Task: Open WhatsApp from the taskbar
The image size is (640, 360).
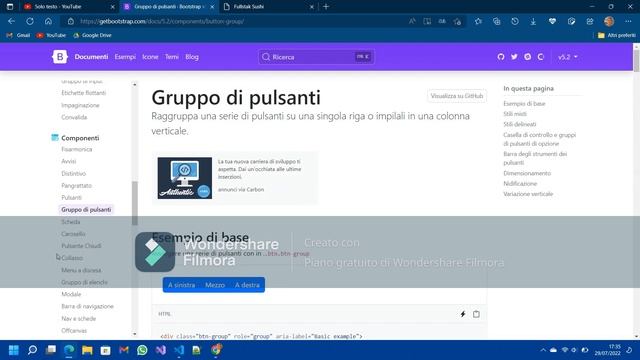Action: [x=142, y=350]
